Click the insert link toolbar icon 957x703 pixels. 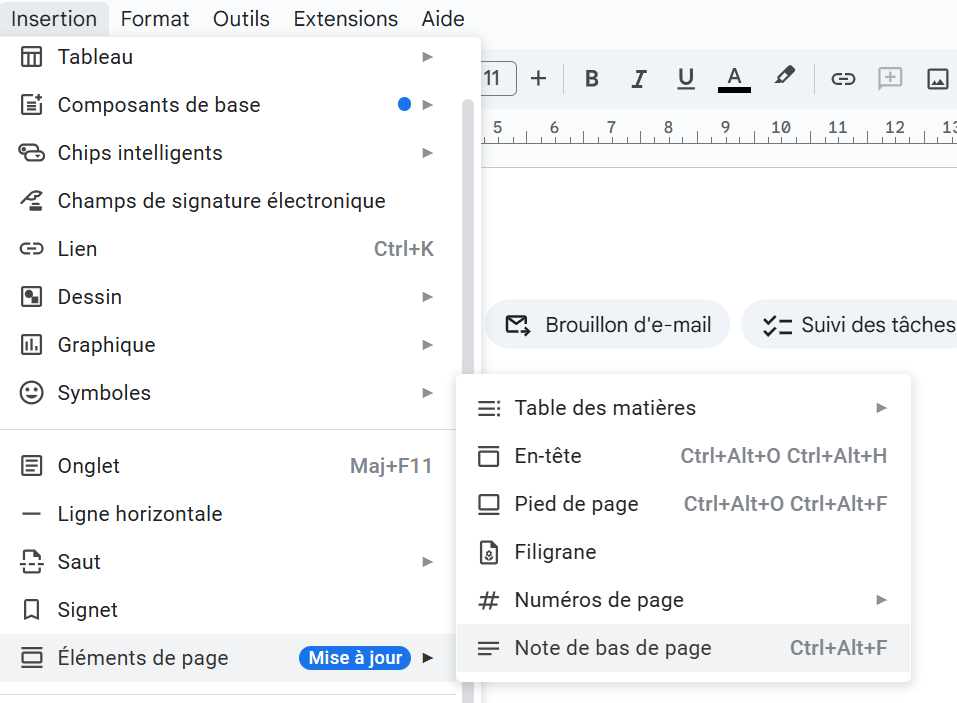(843, 78)
